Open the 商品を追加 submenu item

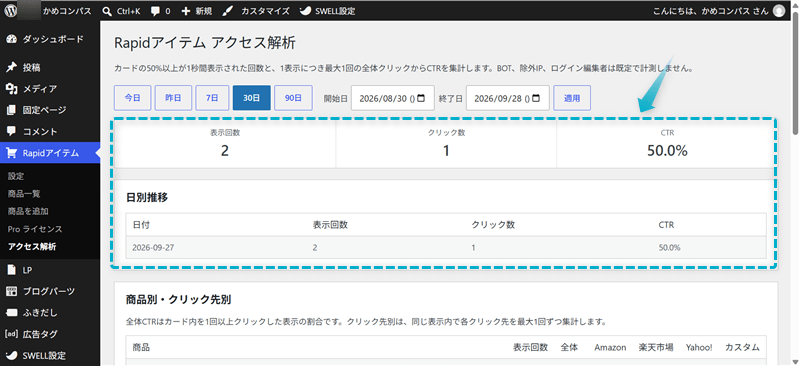tap(28, 211)
